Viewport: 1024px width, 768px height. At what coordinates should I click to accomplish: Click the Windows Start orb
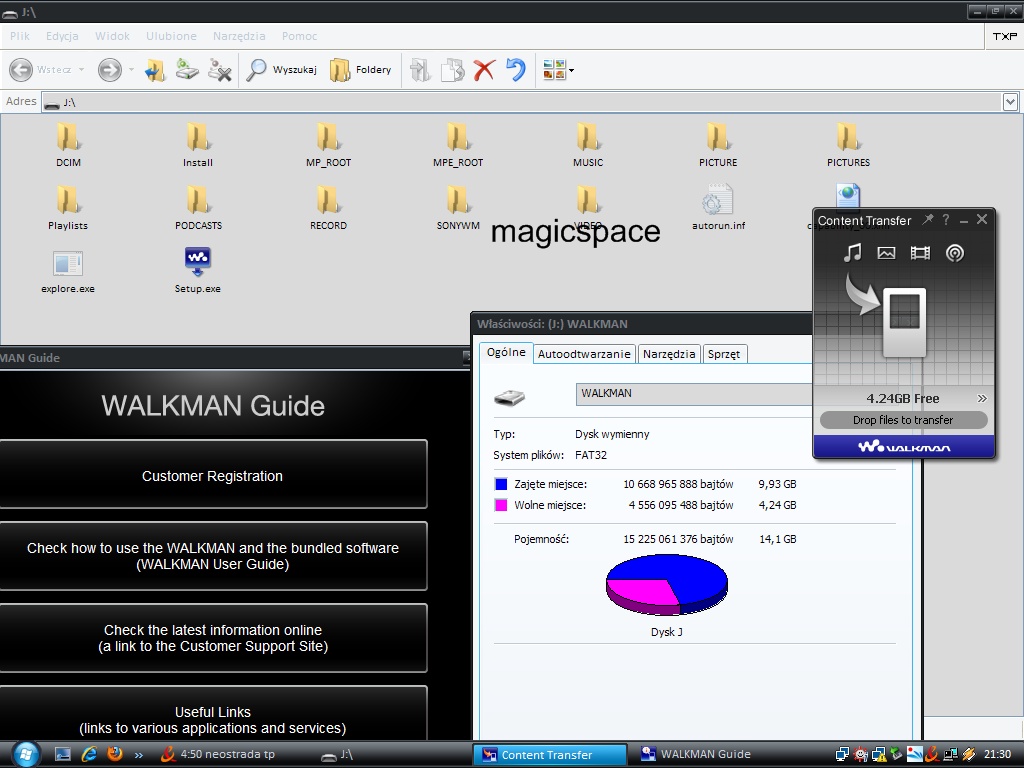[25, 754]
